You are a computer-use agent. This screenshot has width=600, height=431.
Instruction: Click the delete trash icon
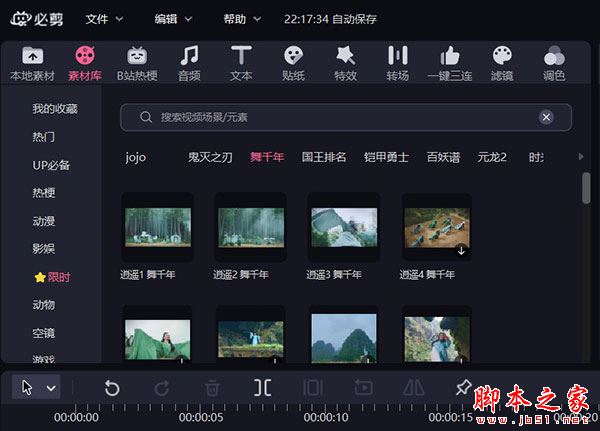[x=212, y=388]
